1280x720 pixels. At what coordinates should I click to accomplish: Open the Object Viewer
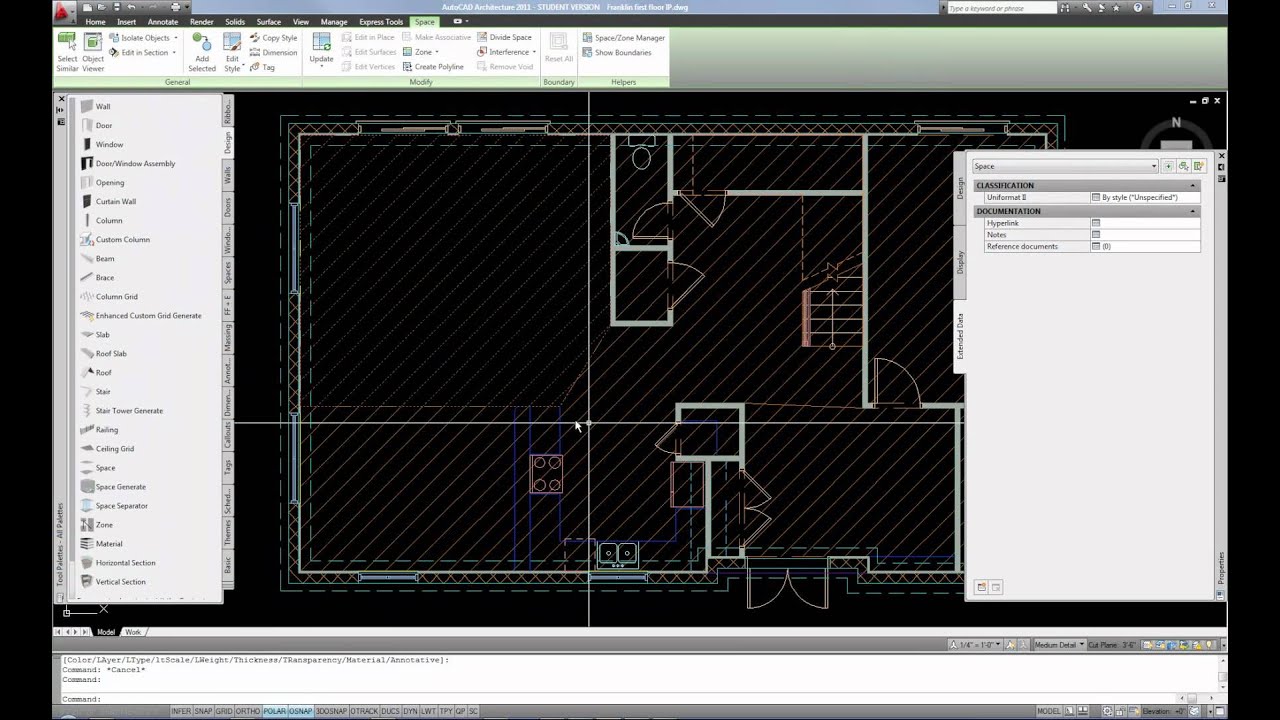(x=93, y=52)
